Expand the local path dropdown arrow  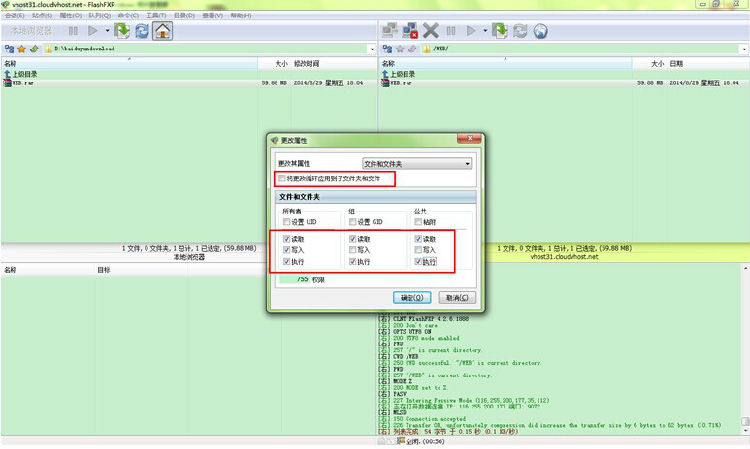[x=372, y=48]
